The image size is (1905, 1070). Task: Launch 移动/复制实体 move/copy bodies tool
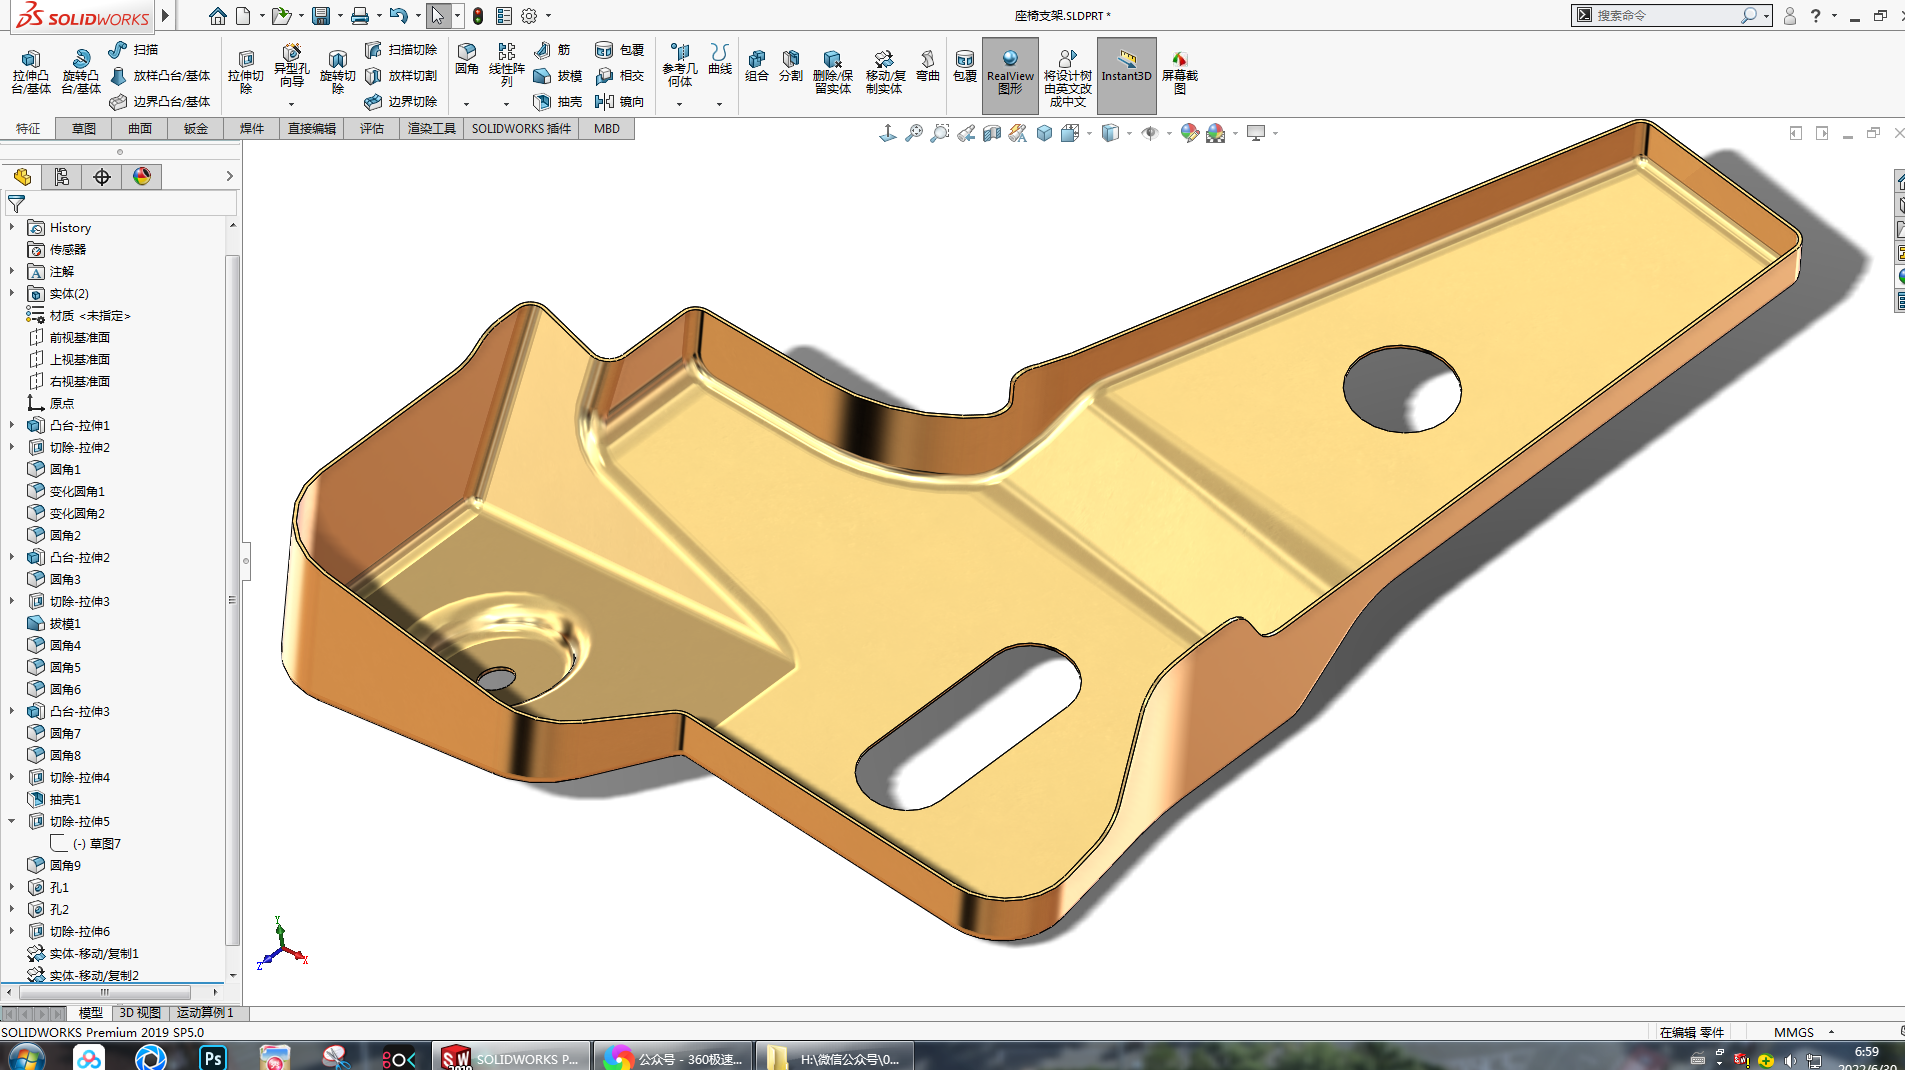[884, 72]
